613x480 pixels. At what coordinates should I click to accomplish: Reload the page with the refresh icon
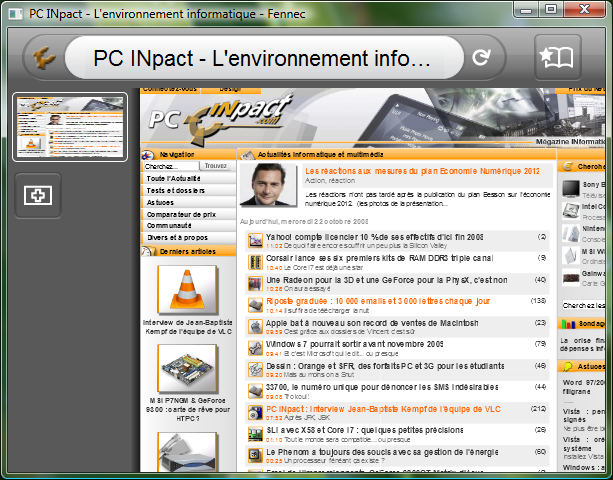point(482,57)
